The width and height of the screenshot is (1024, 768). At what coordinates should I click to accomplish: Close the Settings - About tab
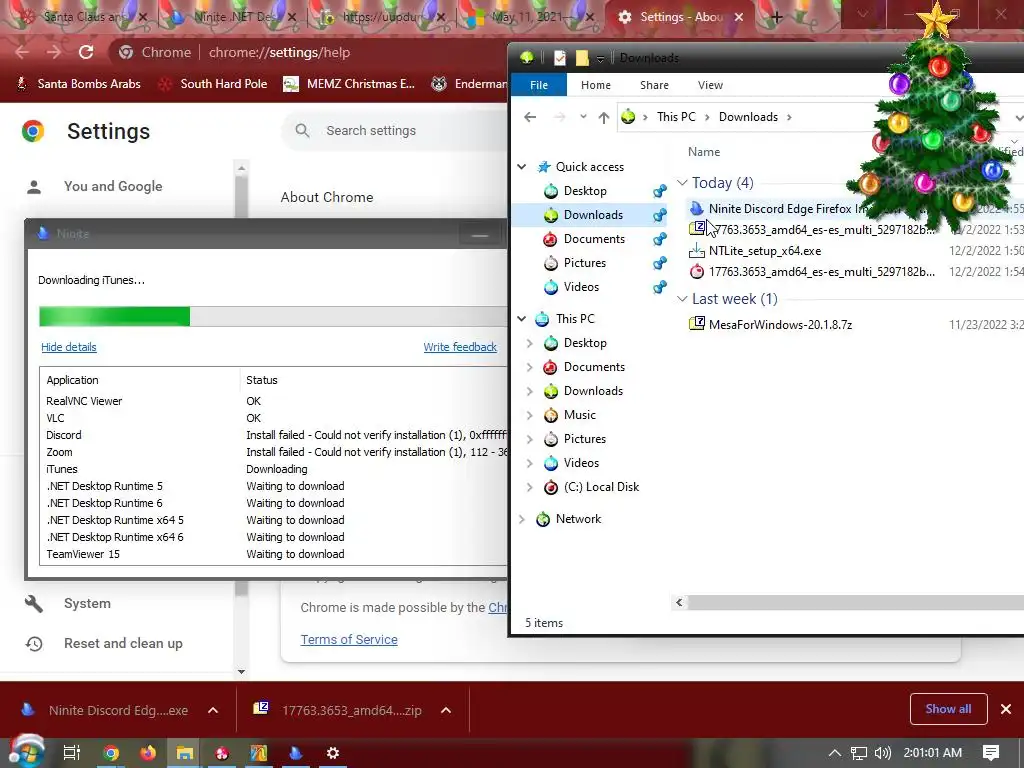(x=739, y=17)
